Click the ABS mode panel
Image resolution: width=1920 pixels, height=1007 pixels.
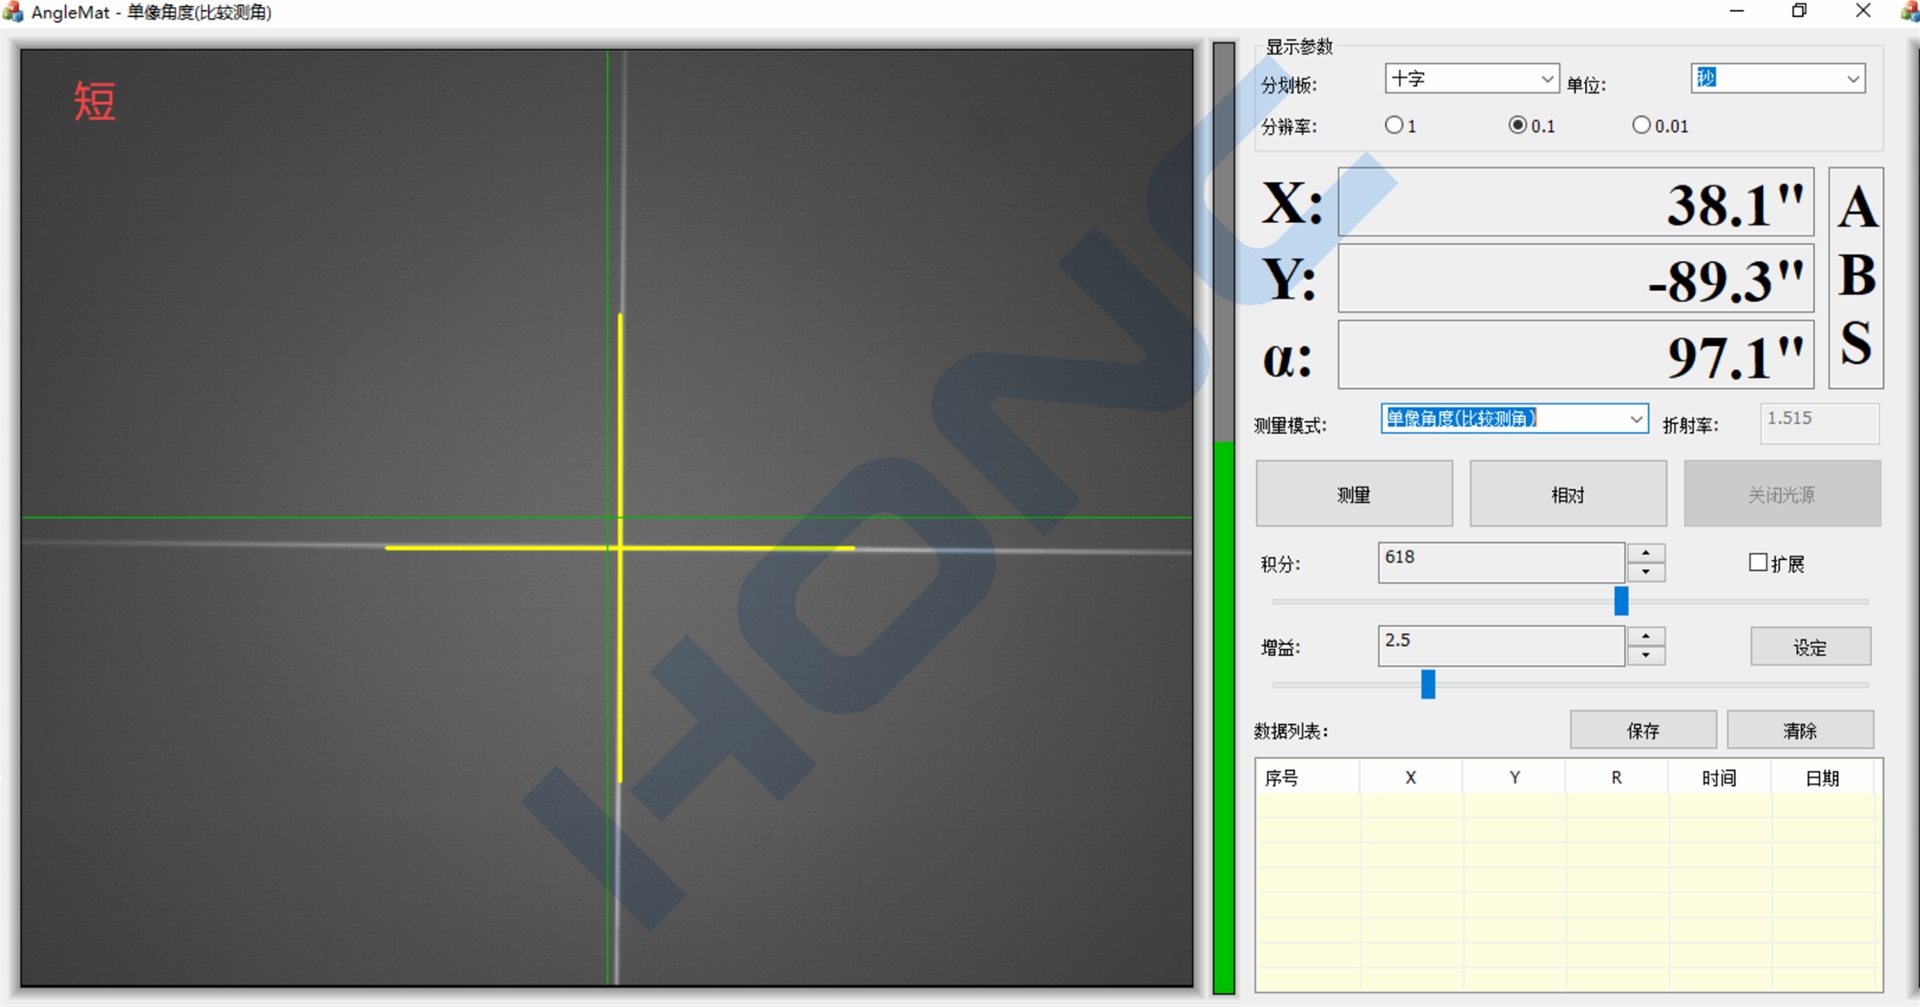(1856, 277)
